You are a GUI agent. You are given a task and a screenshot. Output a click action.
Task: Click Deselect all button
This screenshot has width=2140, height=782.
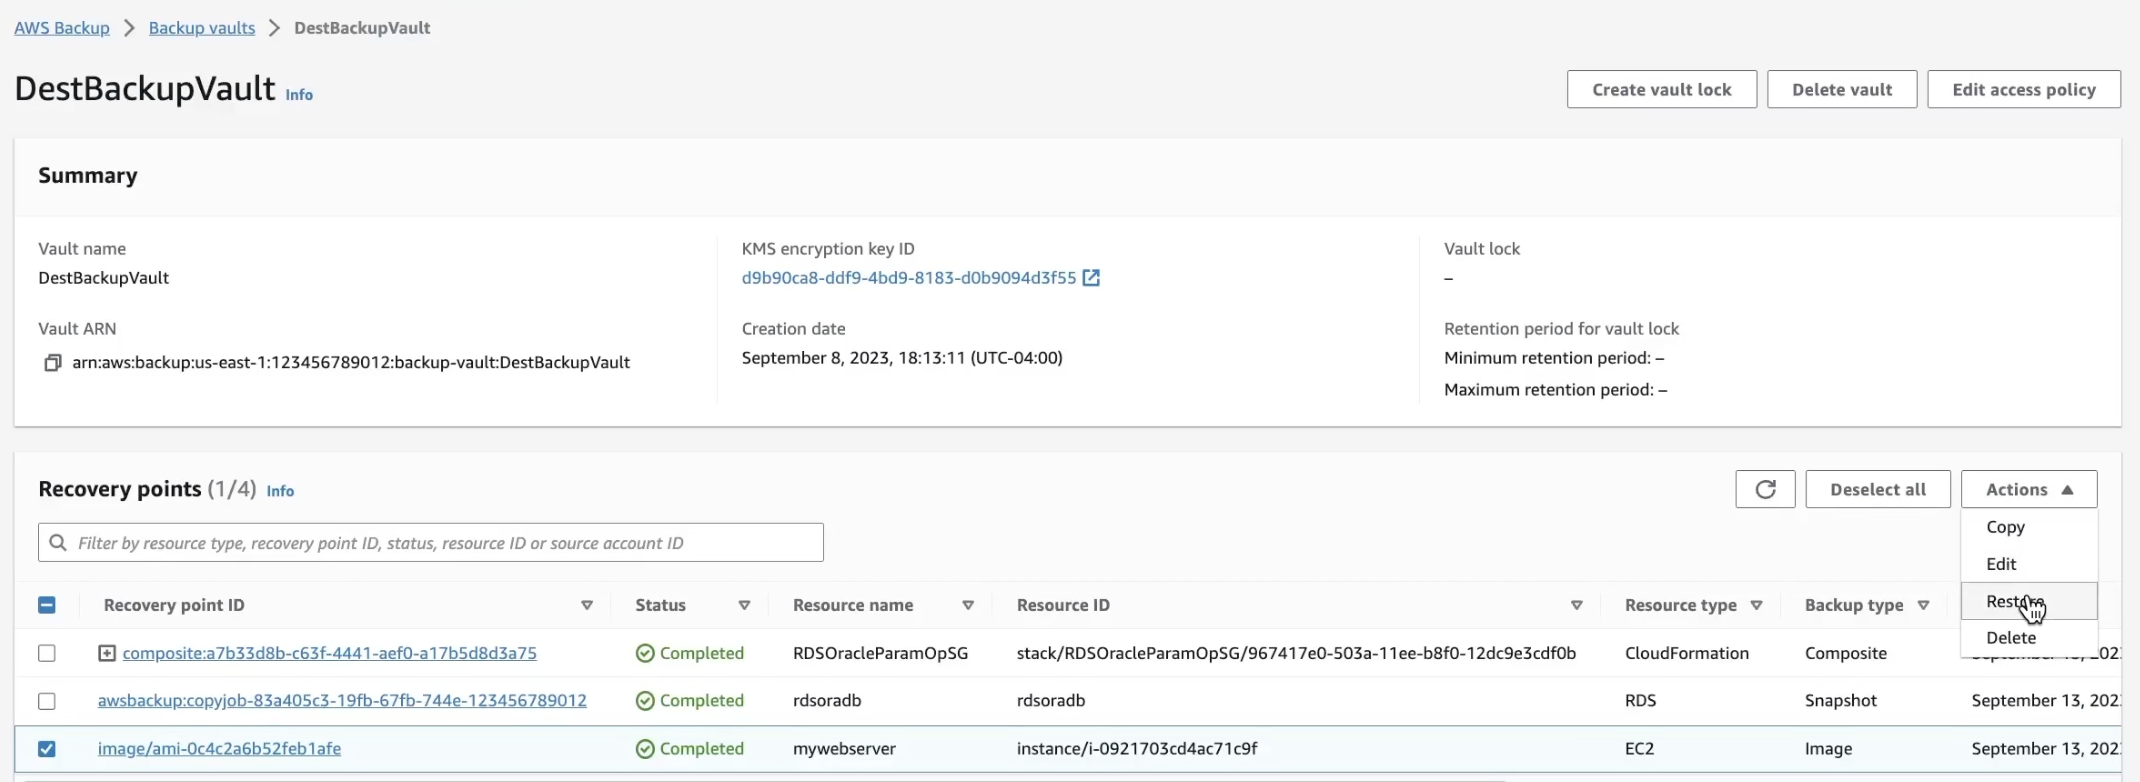point(1878,489)
